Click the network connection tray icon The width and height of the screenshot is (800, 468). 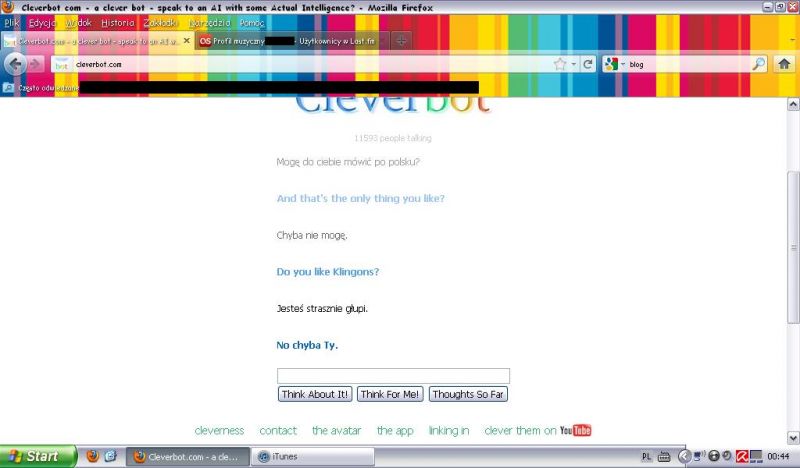(x=698, y=456)
